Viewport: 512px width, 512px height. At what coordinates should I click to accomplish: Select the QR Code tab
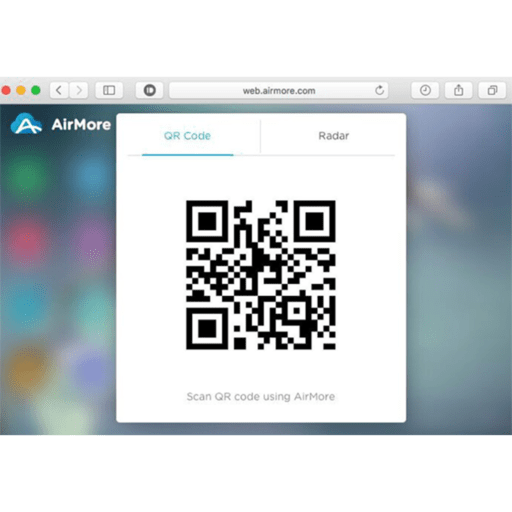[x=187, y=136]
